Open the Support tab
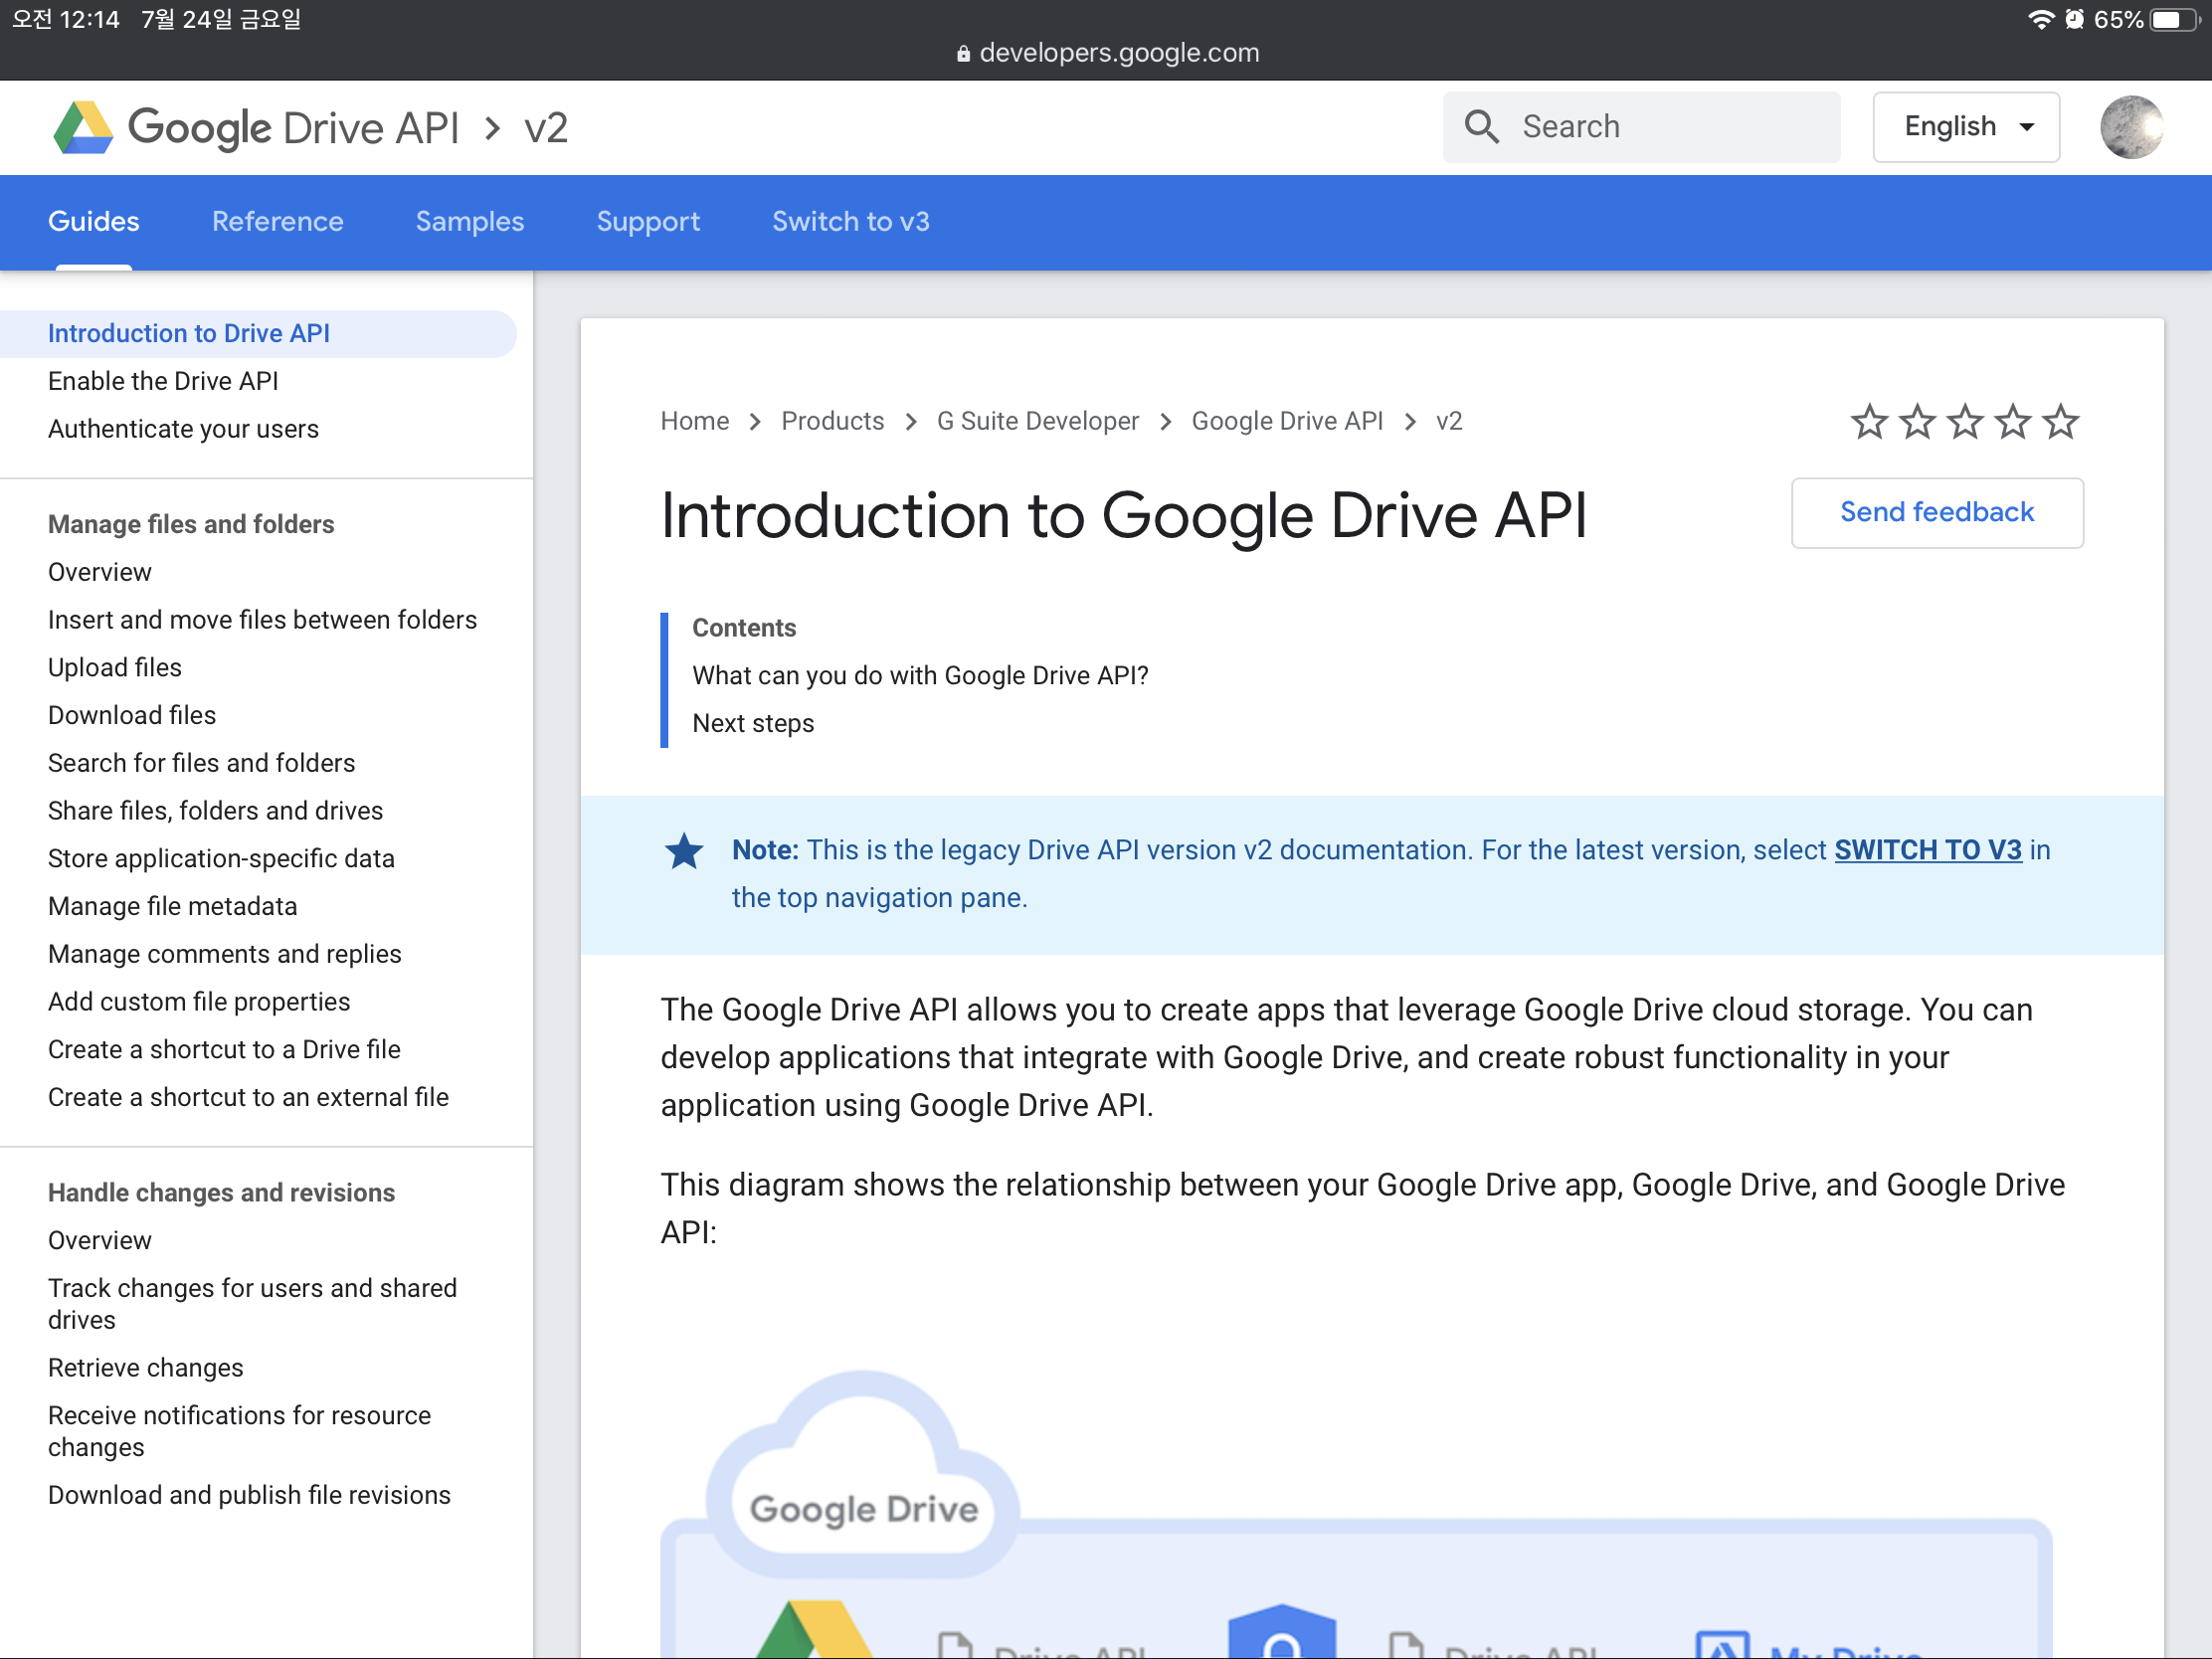Image resolution: width=2212 pixels, height=1659 pixels. 648,221
